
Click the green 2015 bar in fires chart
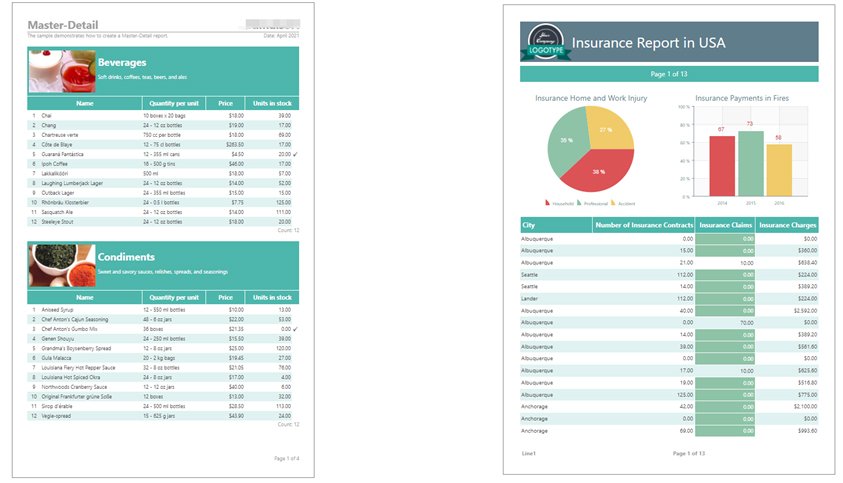coord(750,164)
